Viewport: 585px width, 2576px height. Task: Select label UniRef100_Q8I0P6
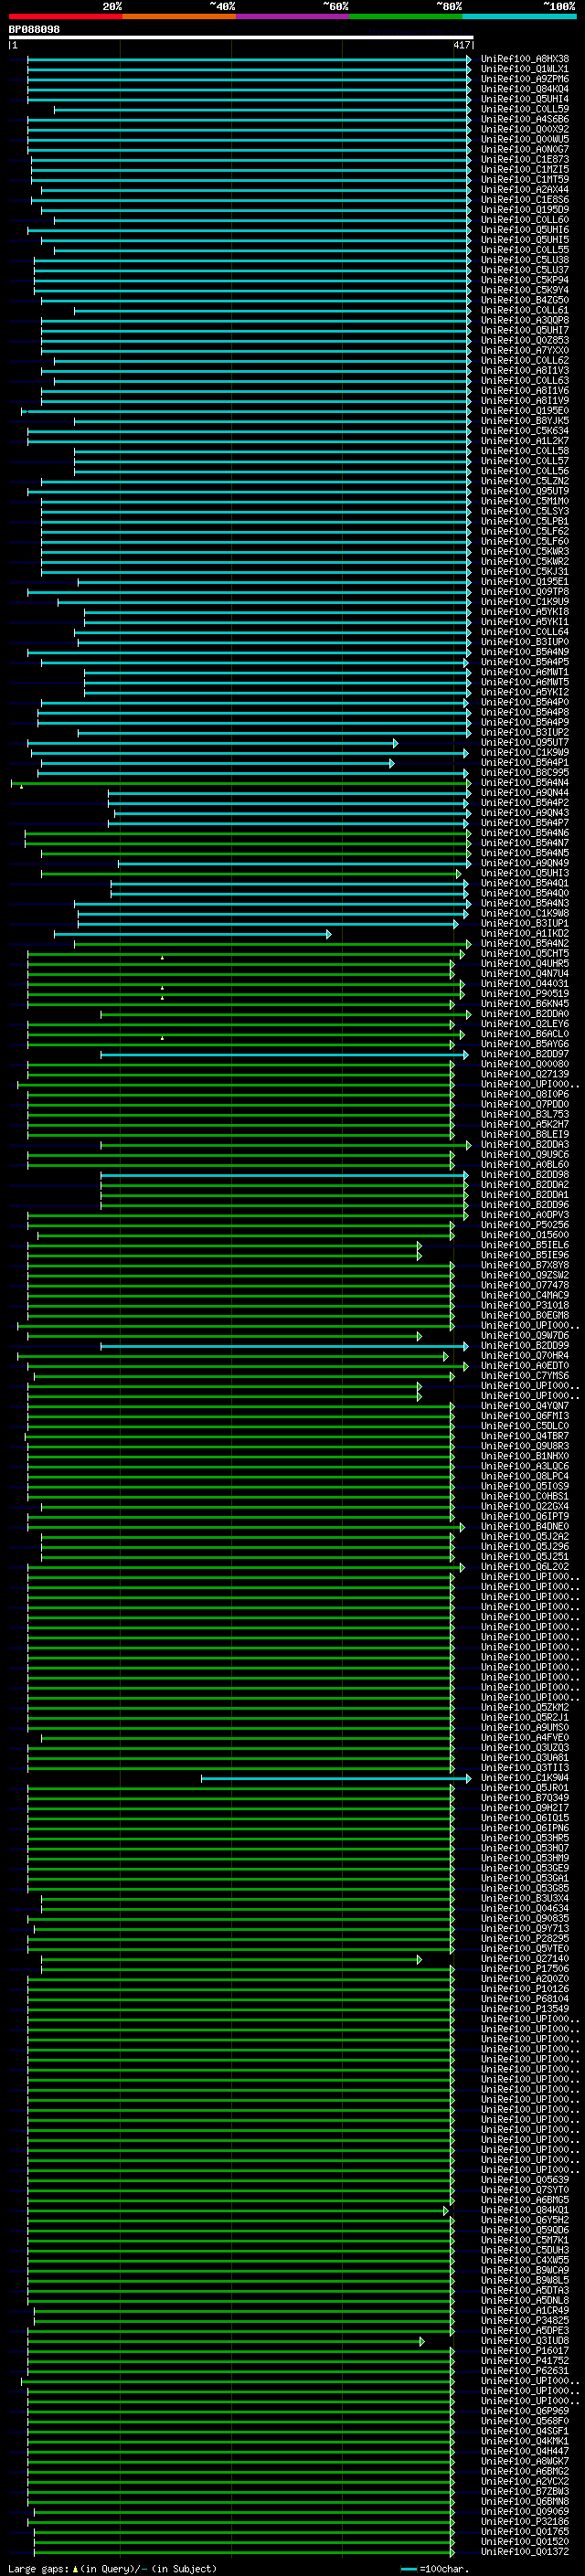[525, 1094]
